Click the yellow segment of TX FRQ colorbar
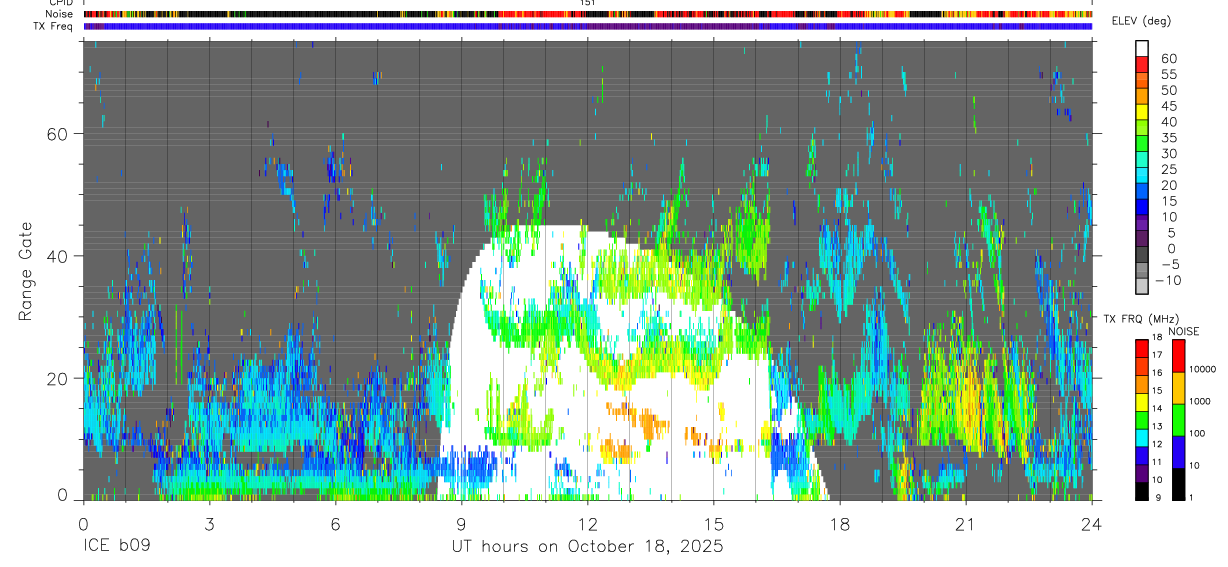Screen dimensions: 1228x567 pyautogui.click(x=1142, y=402)
